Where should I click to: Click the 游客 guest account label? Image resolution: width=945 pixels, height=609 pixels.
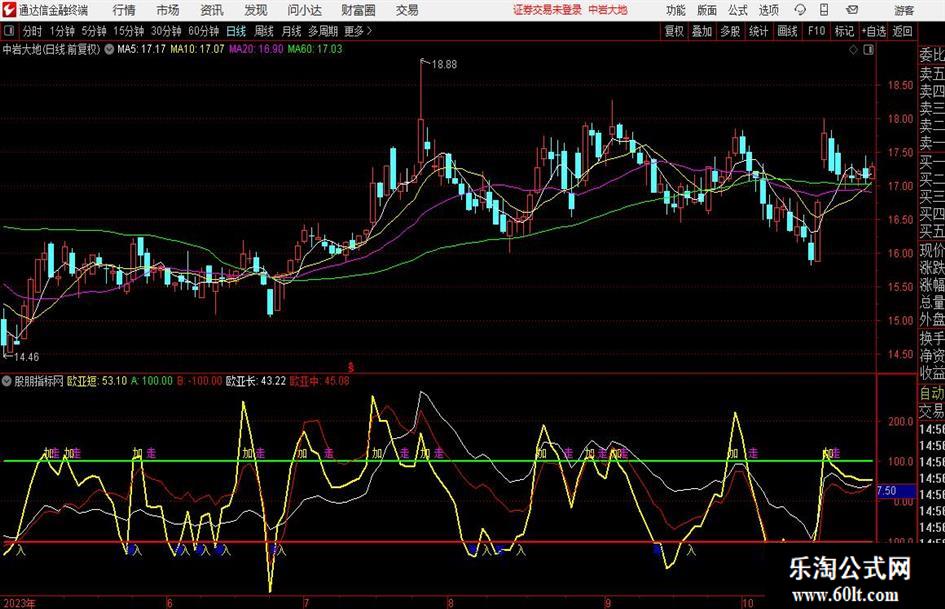(x=904, y=10)
